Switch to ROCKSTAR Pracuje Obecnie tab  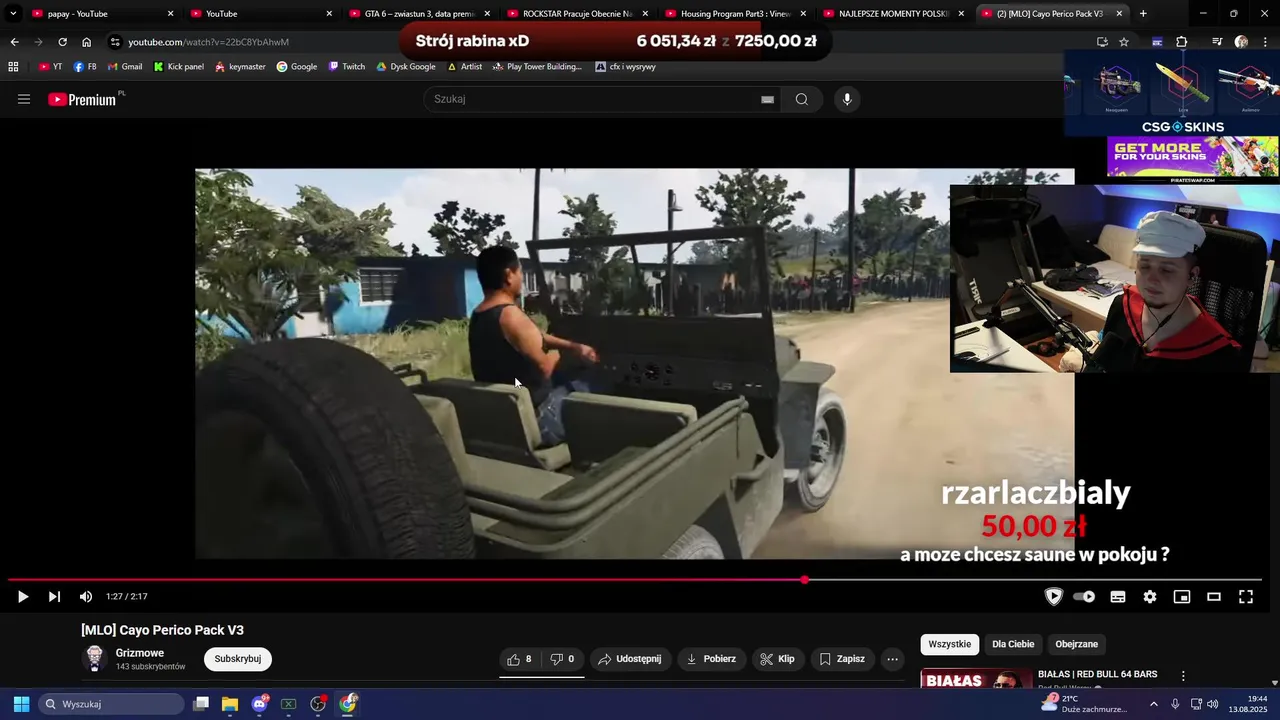point(578,14)
